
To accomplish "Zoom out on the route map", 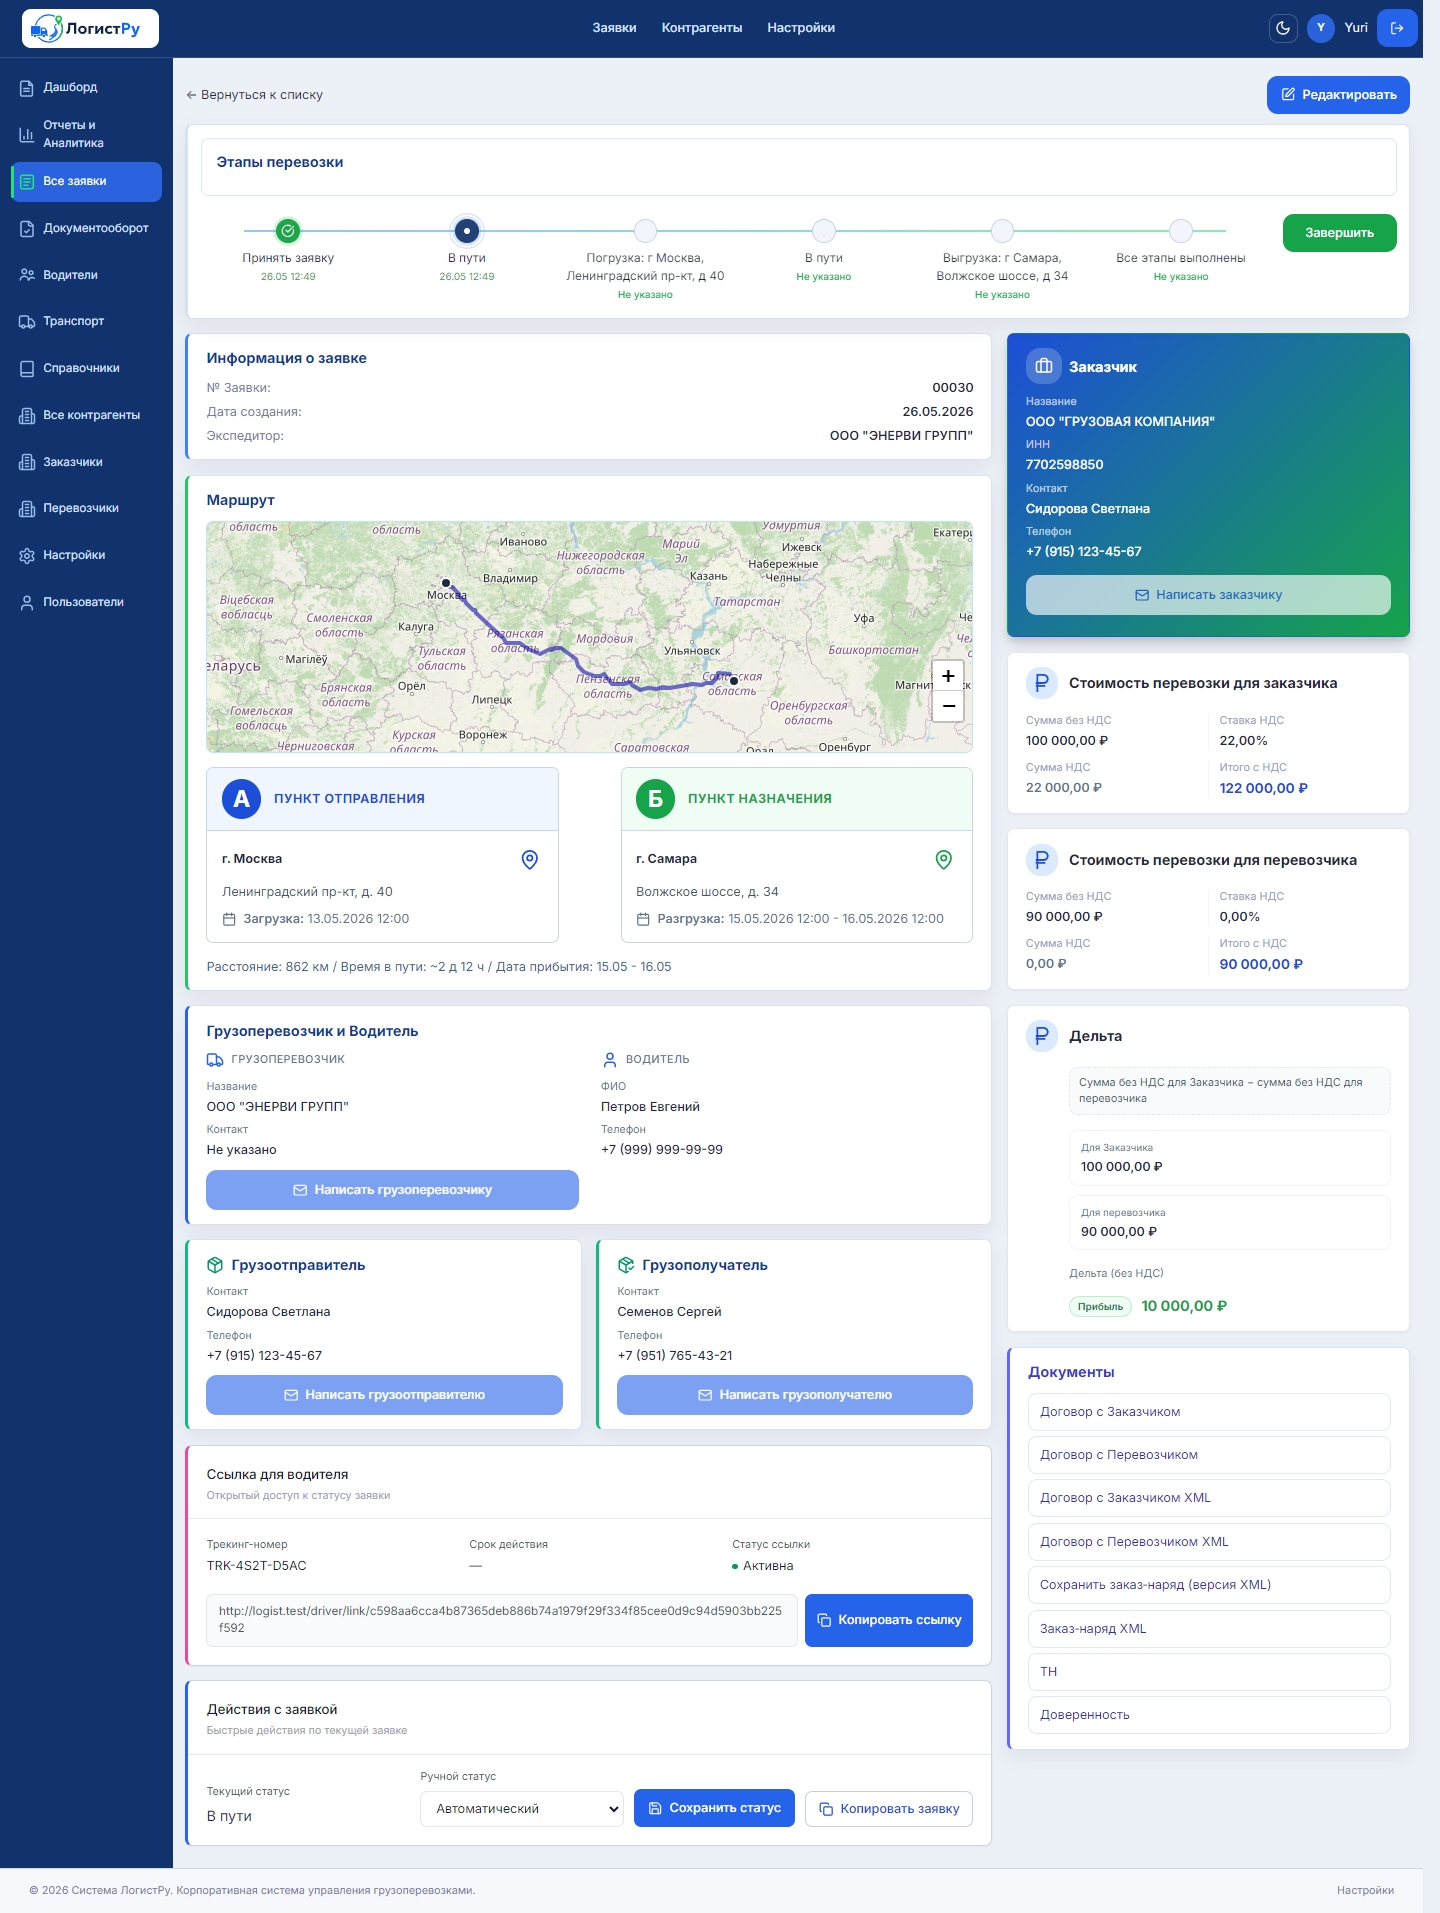I will click(x=948, y=706).
